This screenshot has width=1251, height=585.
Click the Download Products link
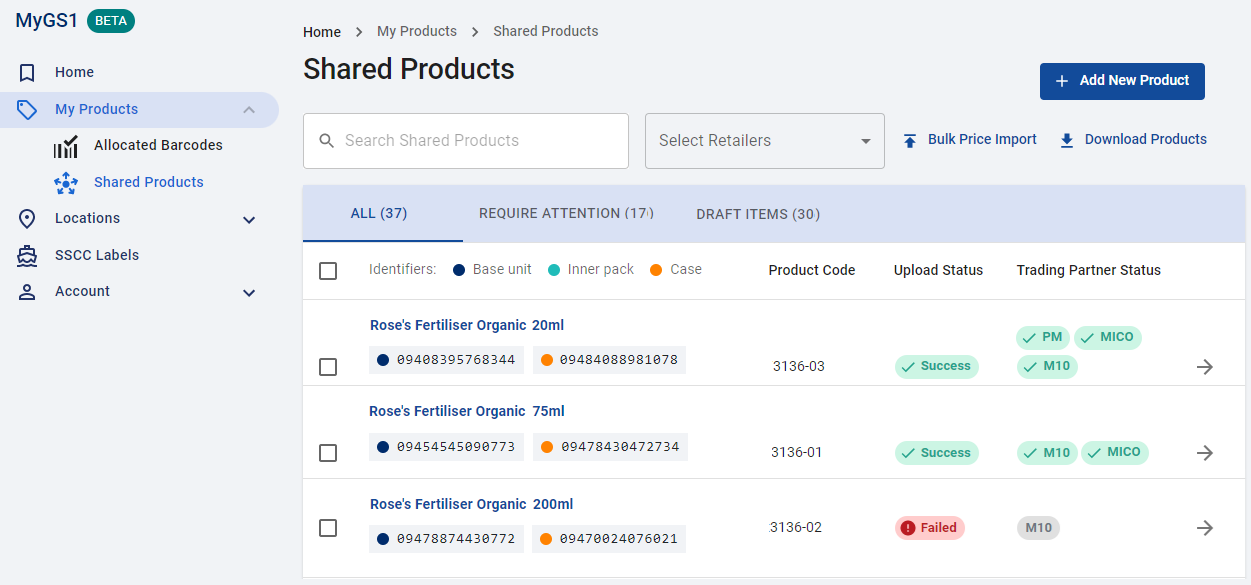point(1133,140)
